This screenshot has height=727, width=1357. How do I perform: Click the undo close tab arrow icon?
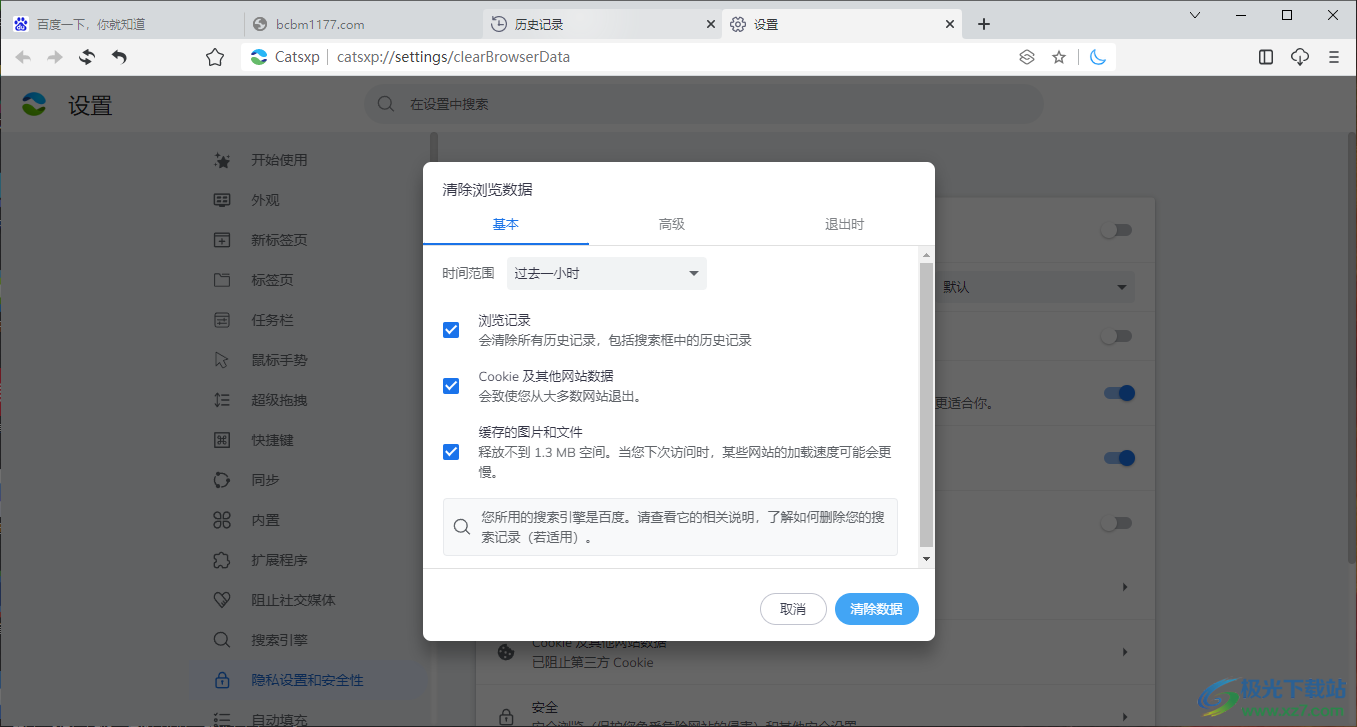click(x=119, y=57)
